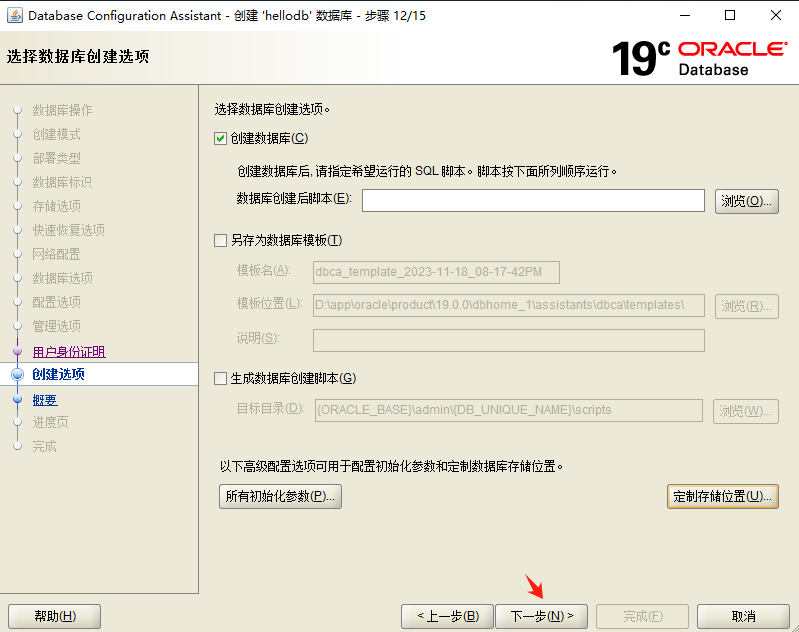799x632 pixels.
Task: Click the 网络配置 step in sidebar
Action: pos(56,254)
